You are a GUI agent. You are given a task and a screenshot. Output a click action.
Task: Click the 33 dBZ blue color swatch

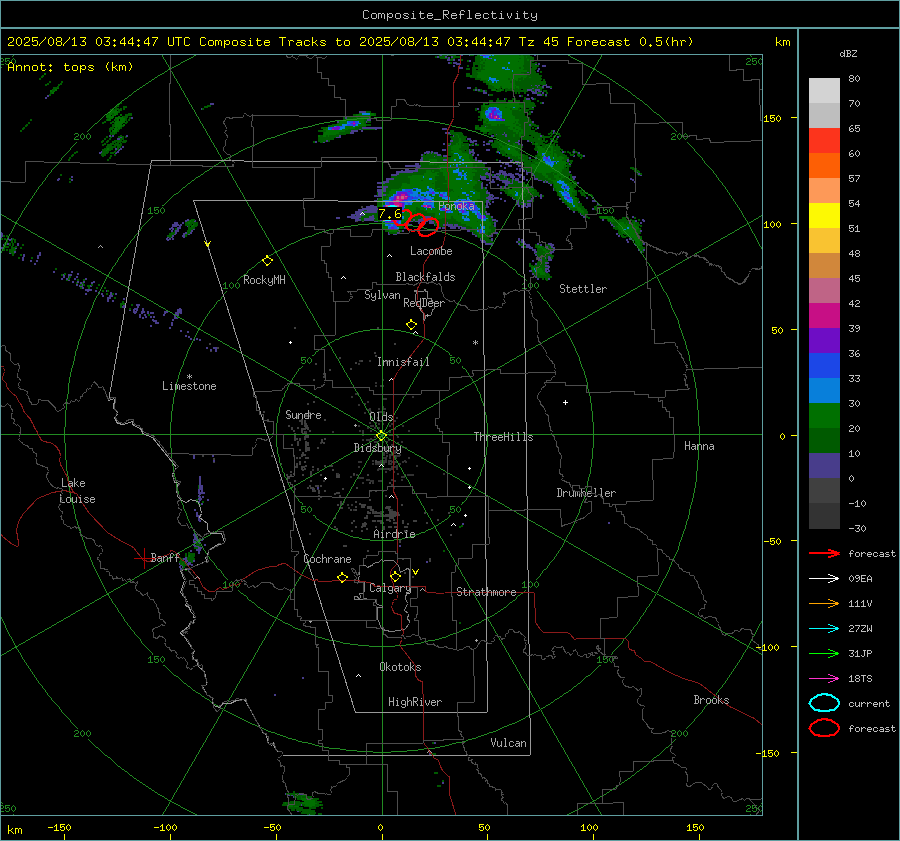[x=824, y=366]
